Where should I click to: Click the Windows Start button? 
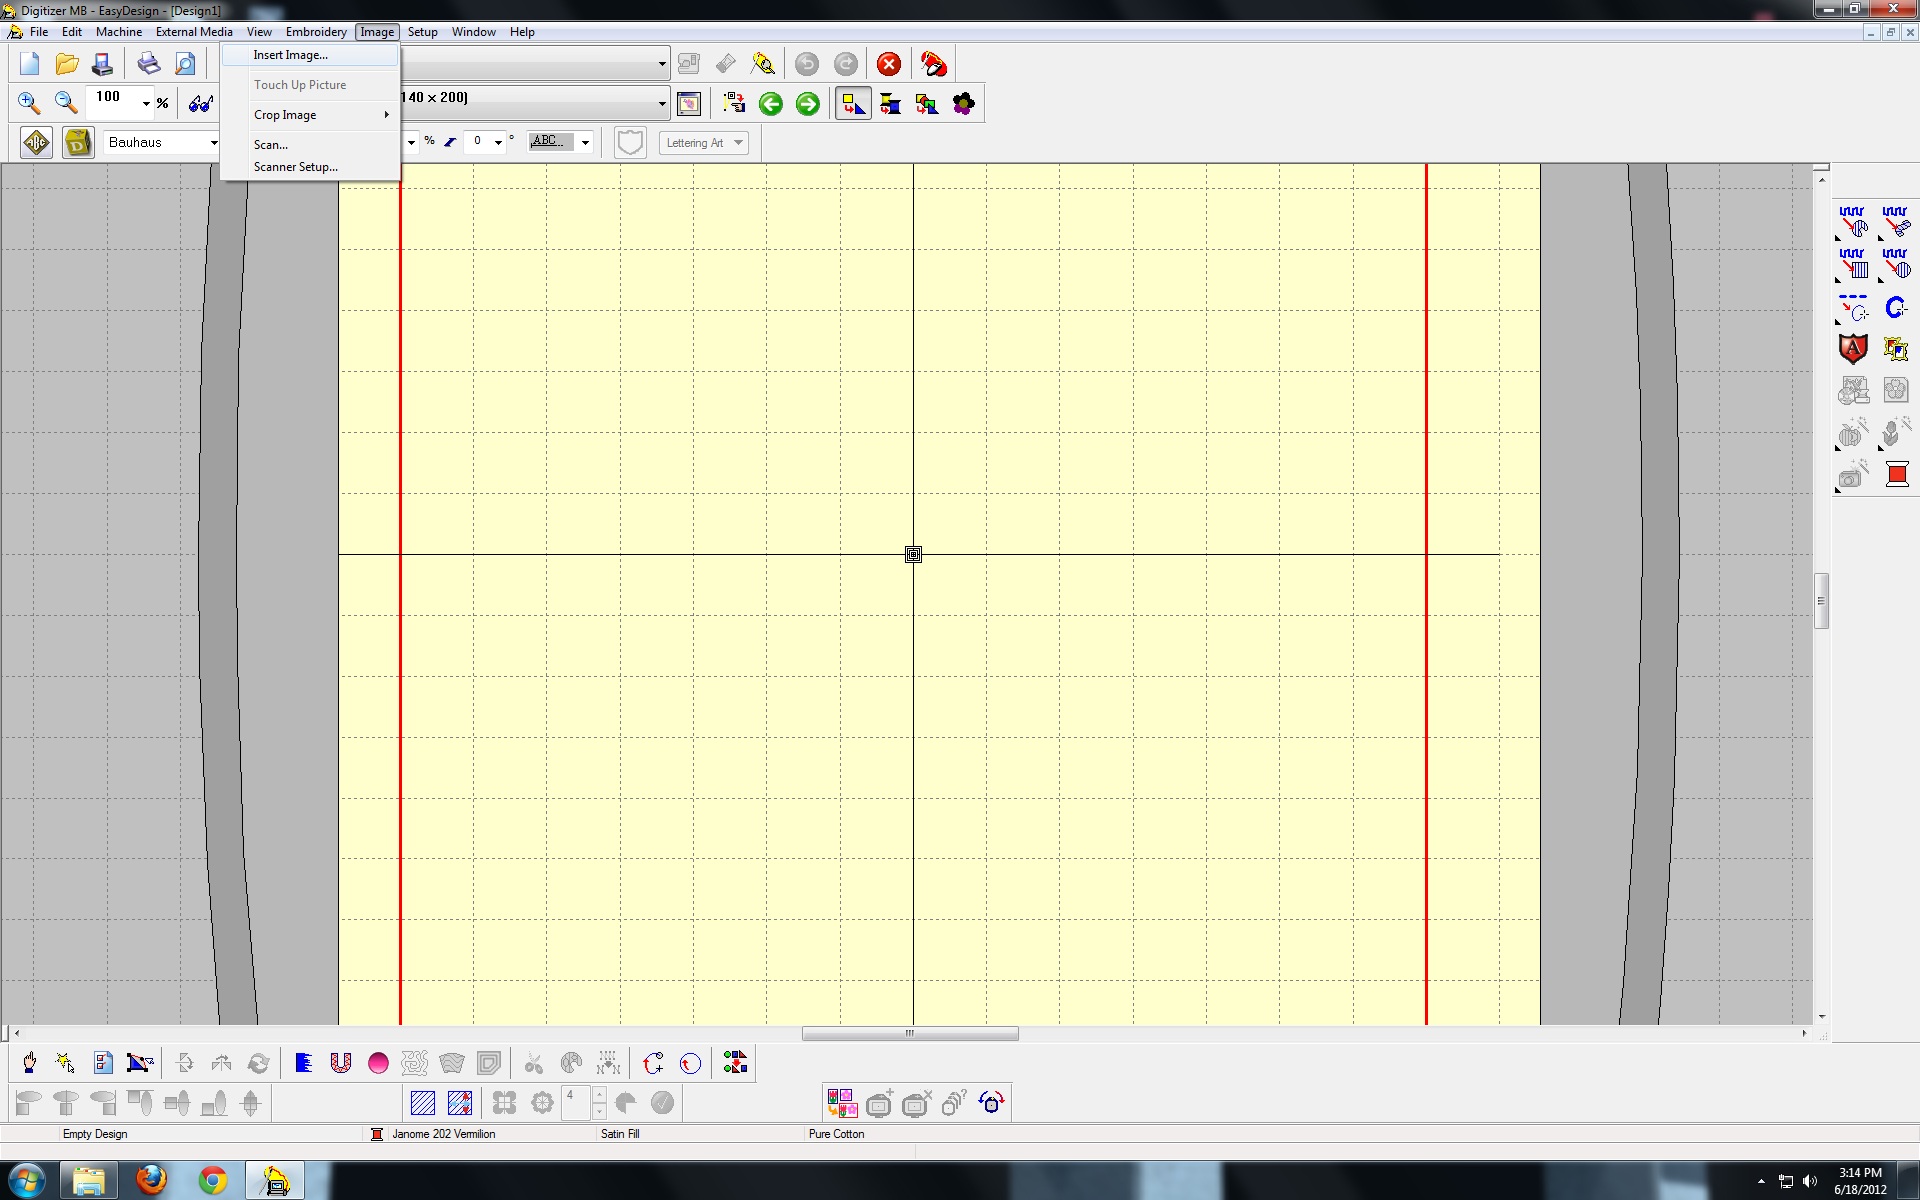26,1181
